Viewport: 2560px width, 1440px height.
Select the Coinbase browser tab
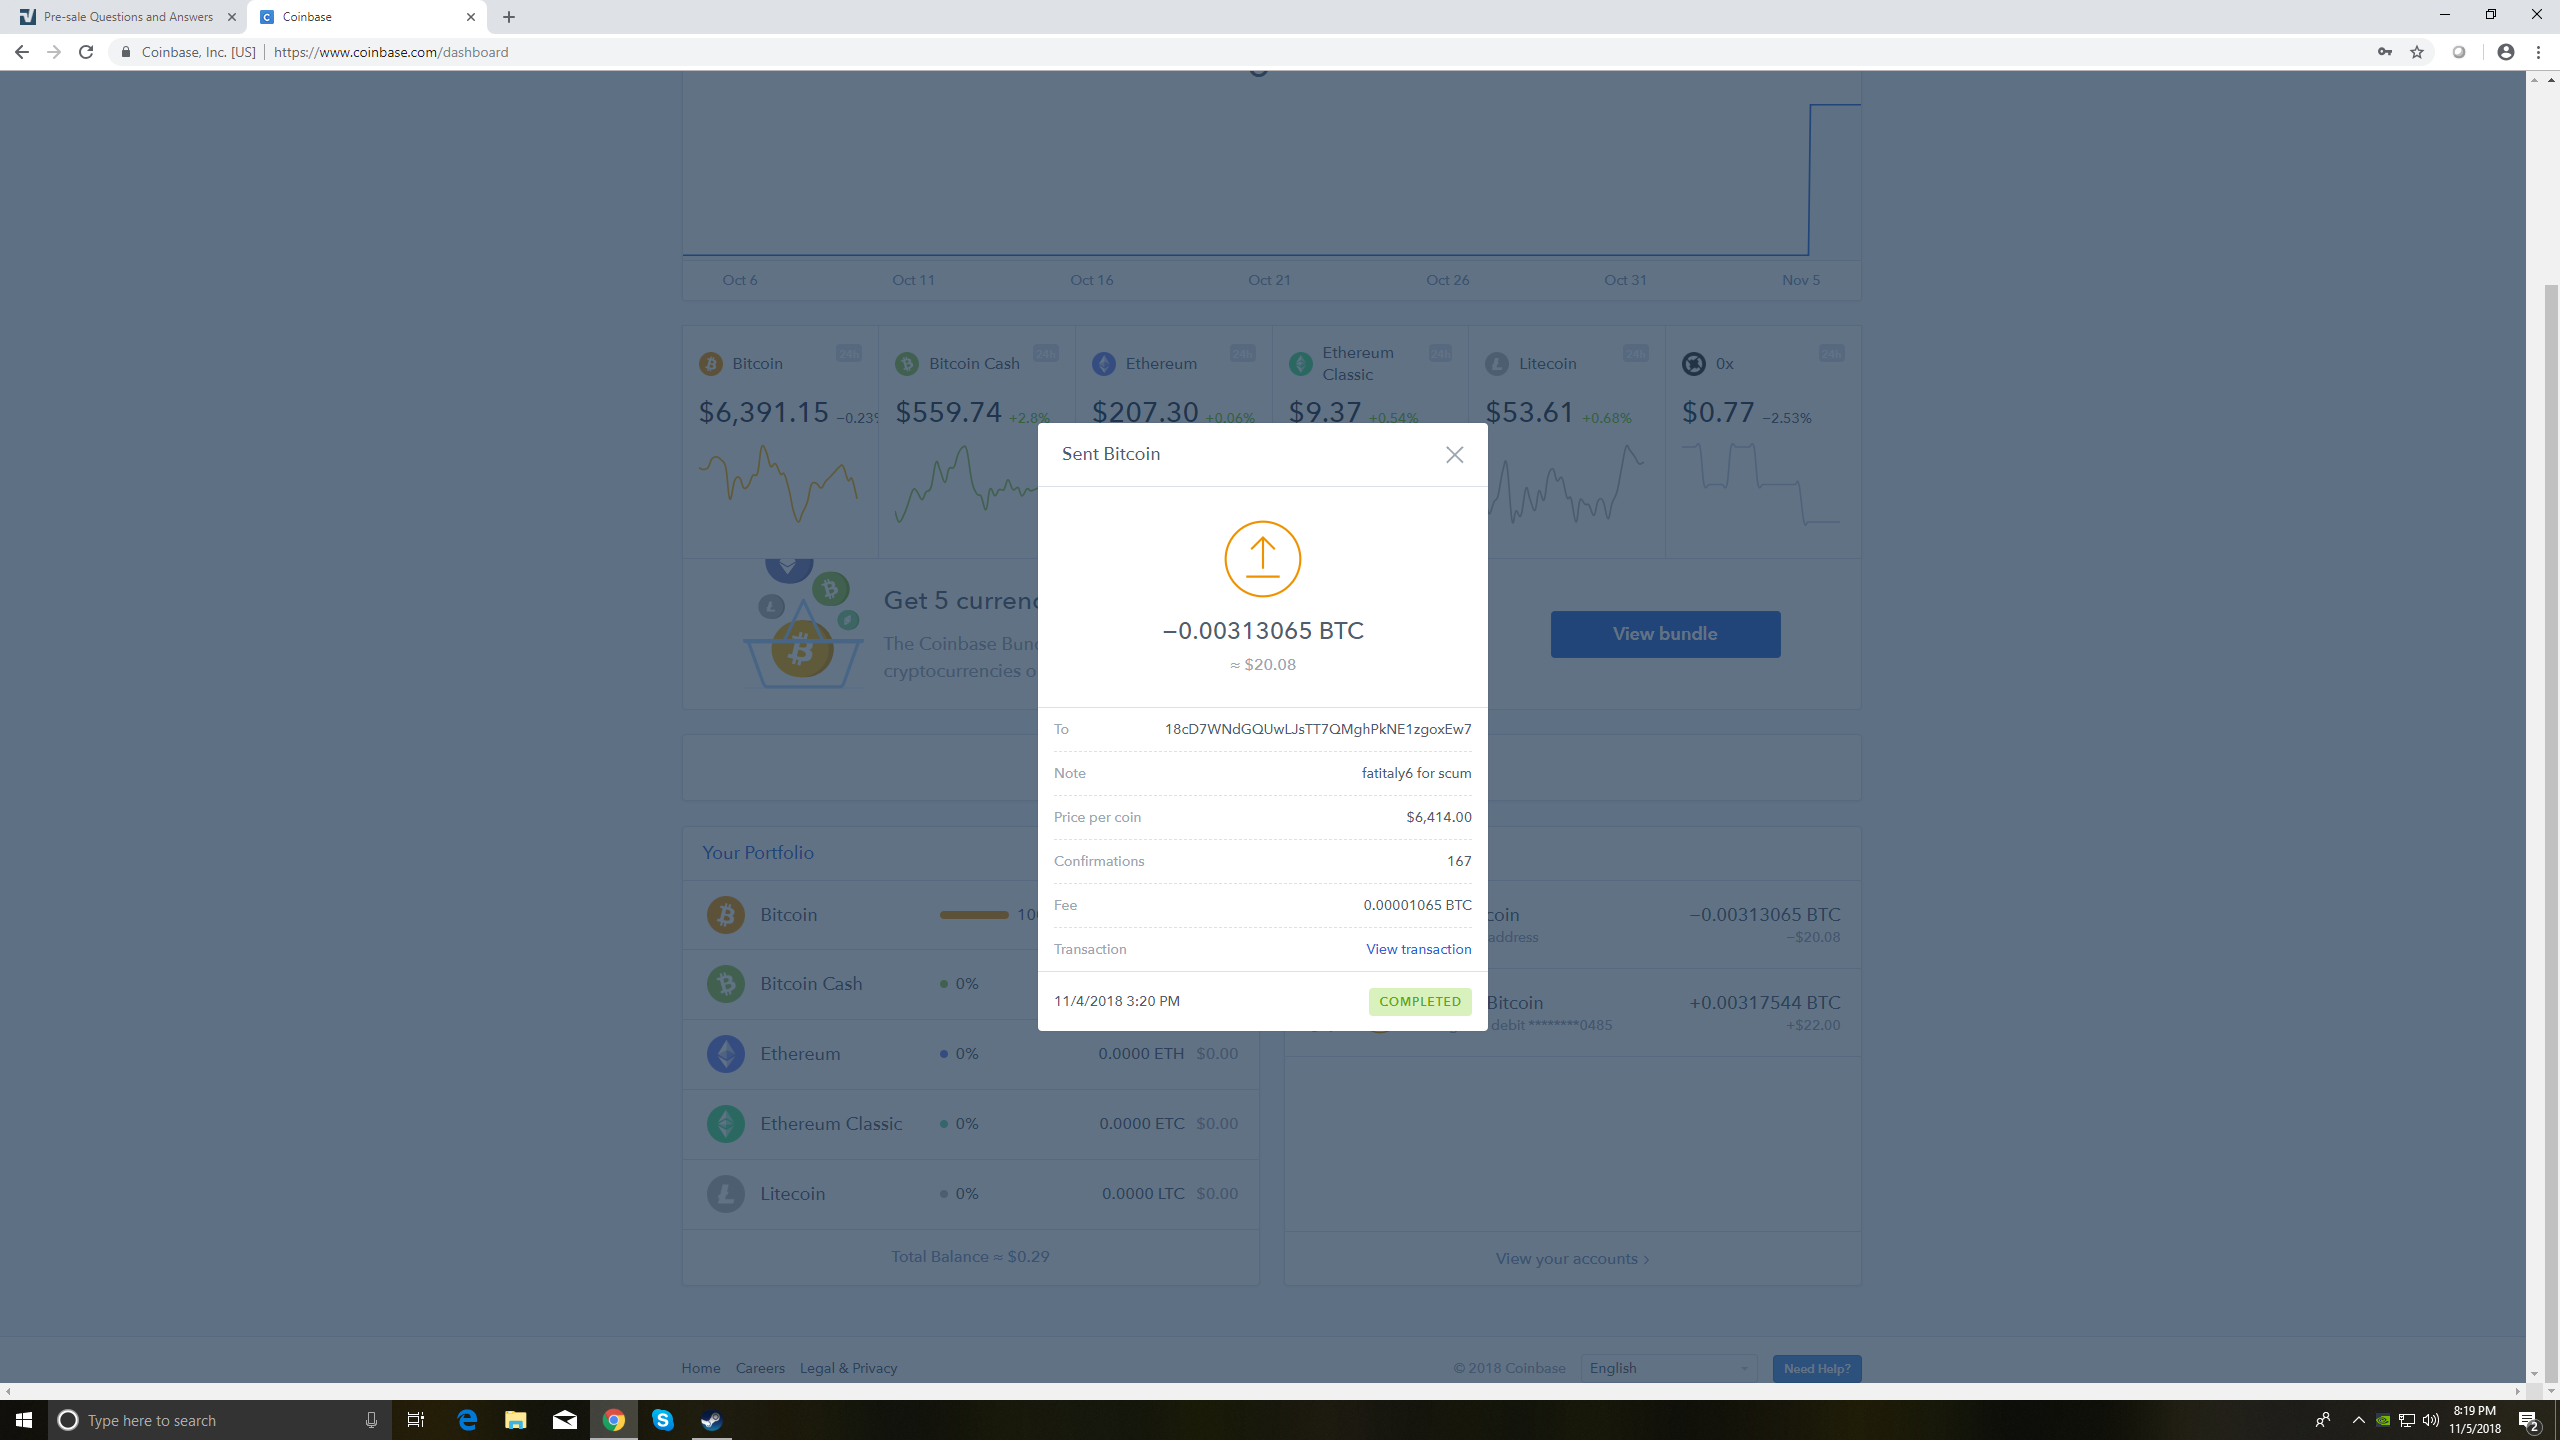(365, 17)
